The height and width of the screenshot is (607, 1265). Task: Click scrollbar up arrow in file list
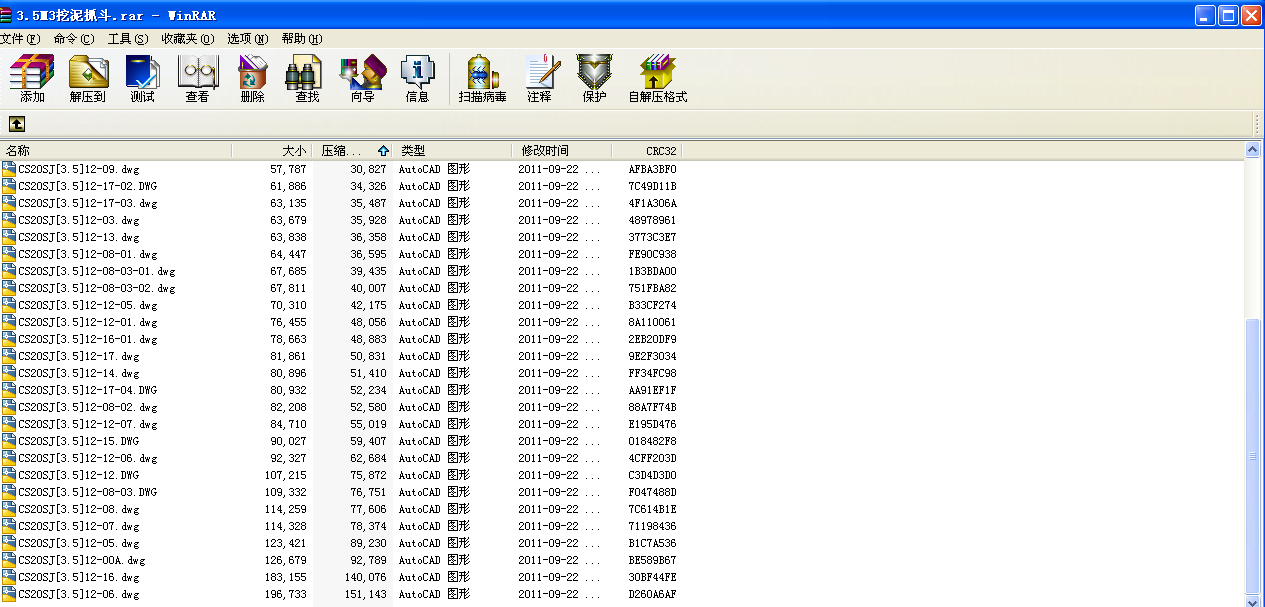(x=1253, y=150)
